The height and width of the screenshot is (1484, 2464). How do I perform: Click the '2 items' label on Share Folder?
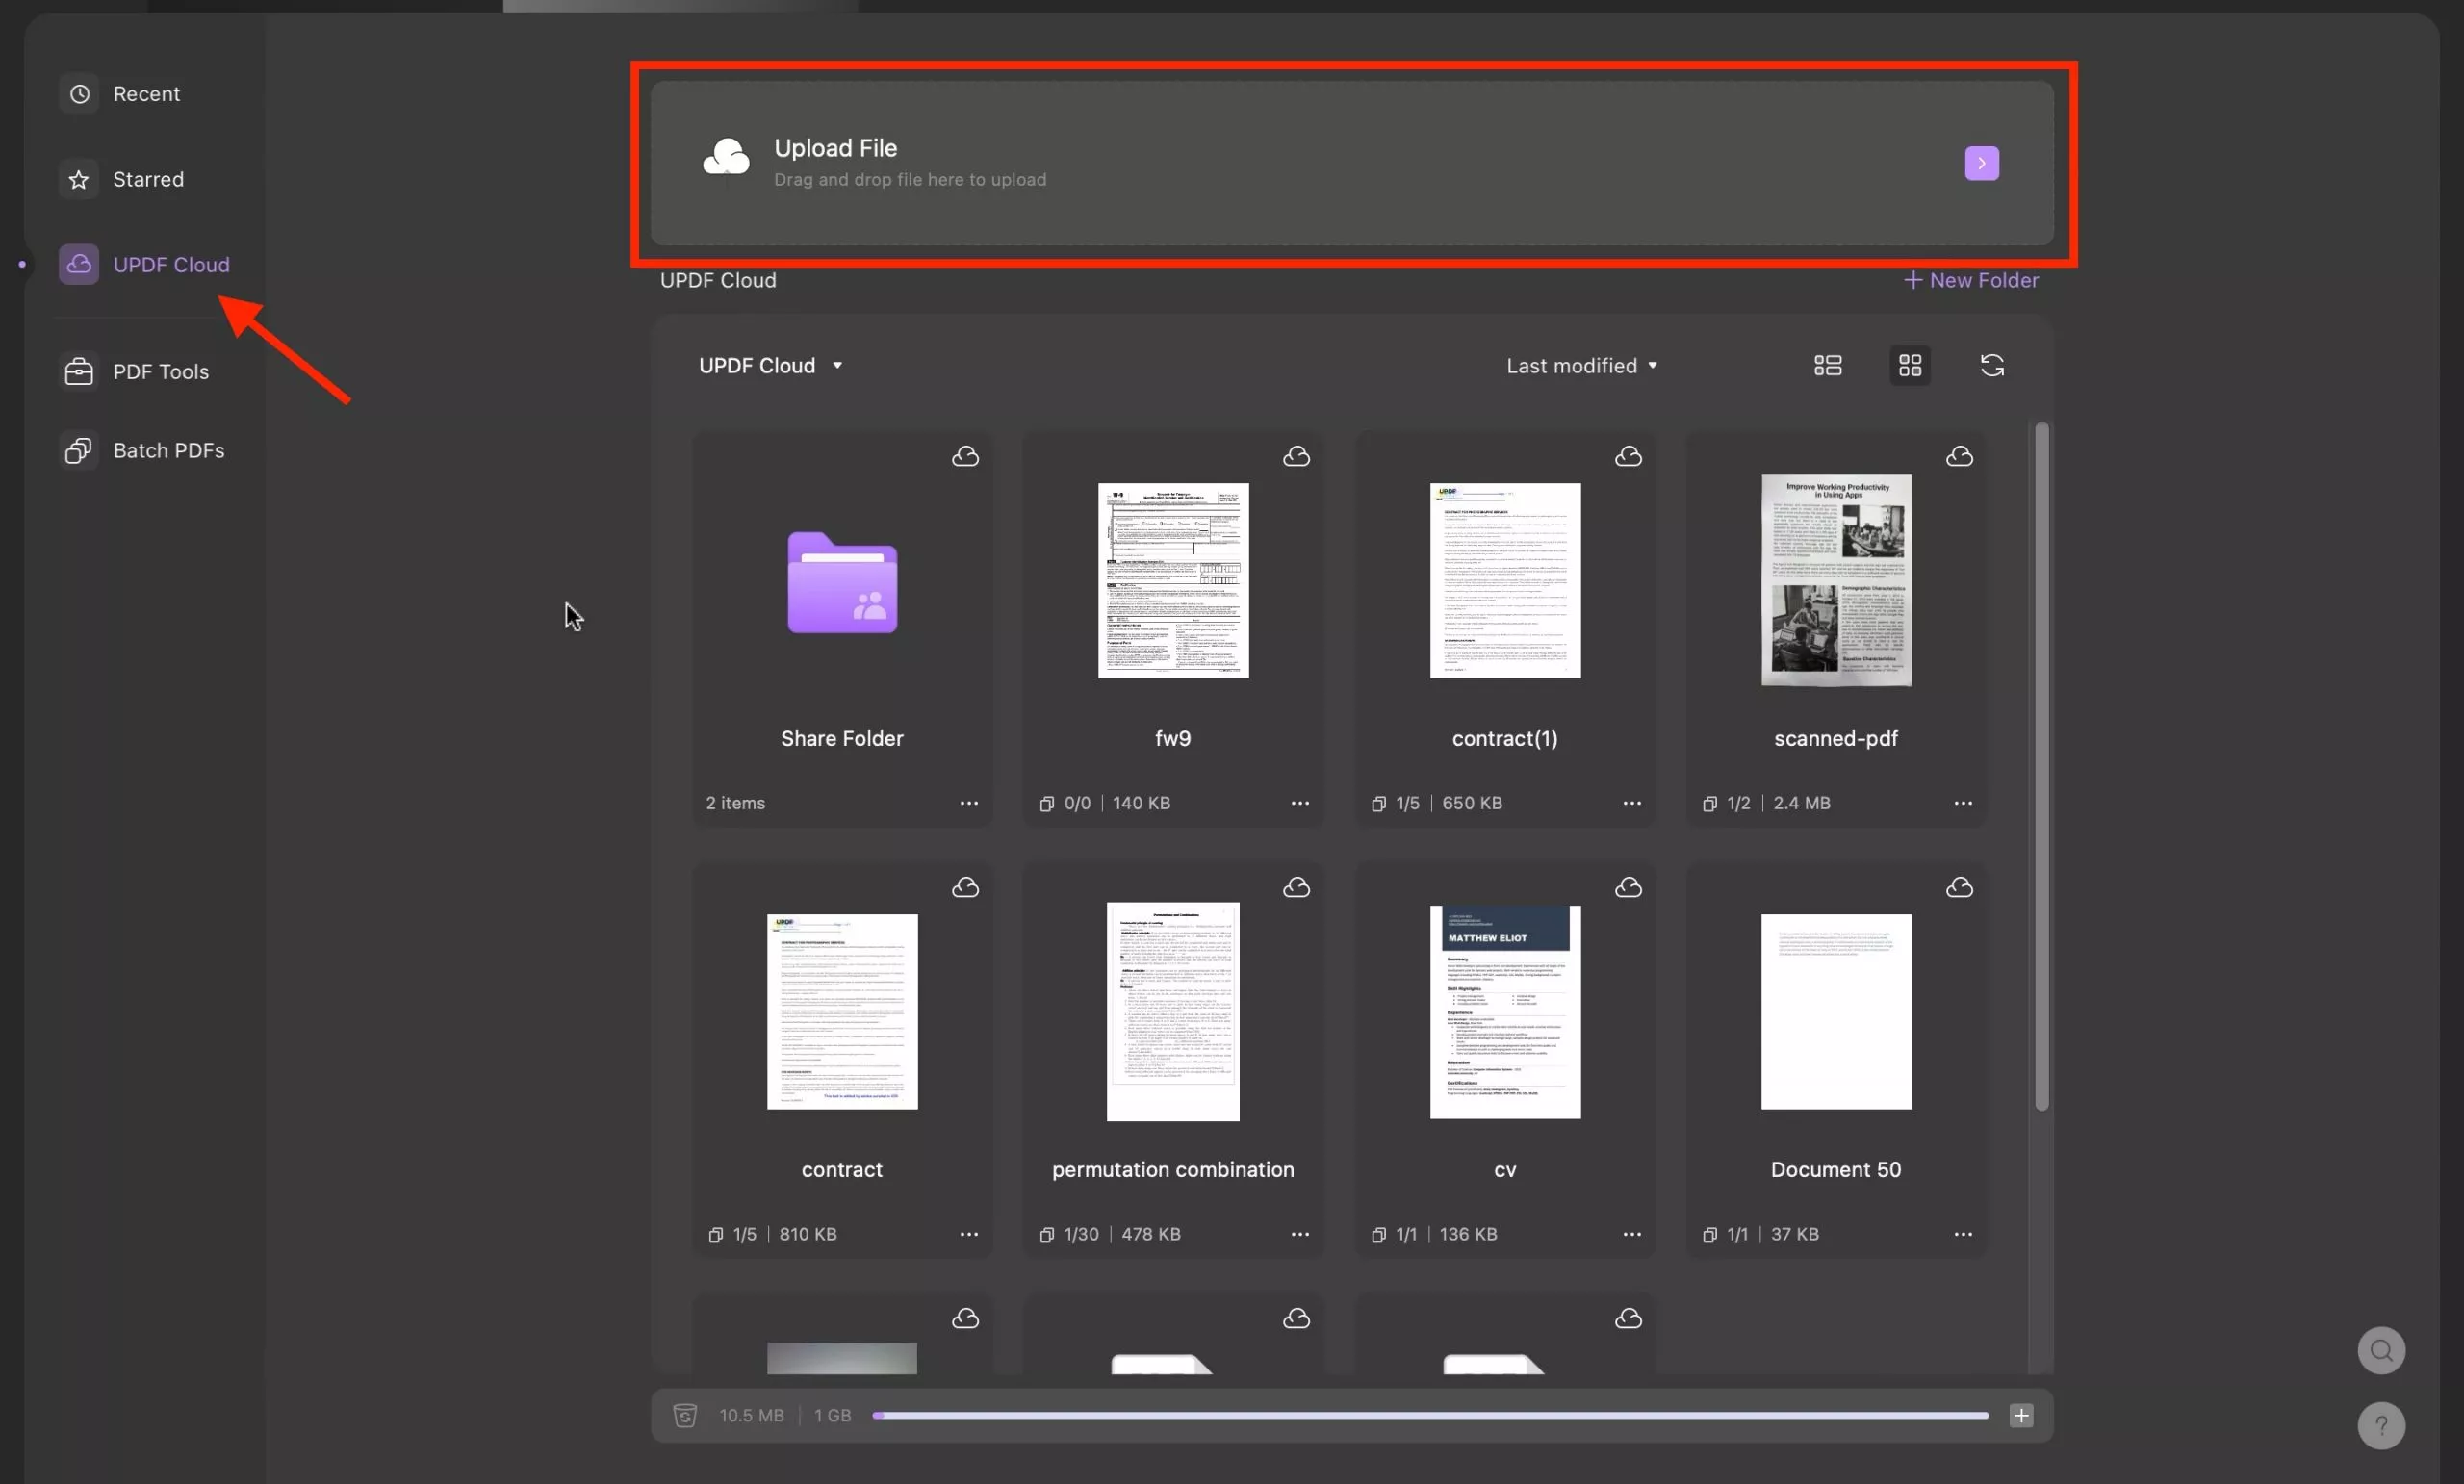click(x=735, y=803)
